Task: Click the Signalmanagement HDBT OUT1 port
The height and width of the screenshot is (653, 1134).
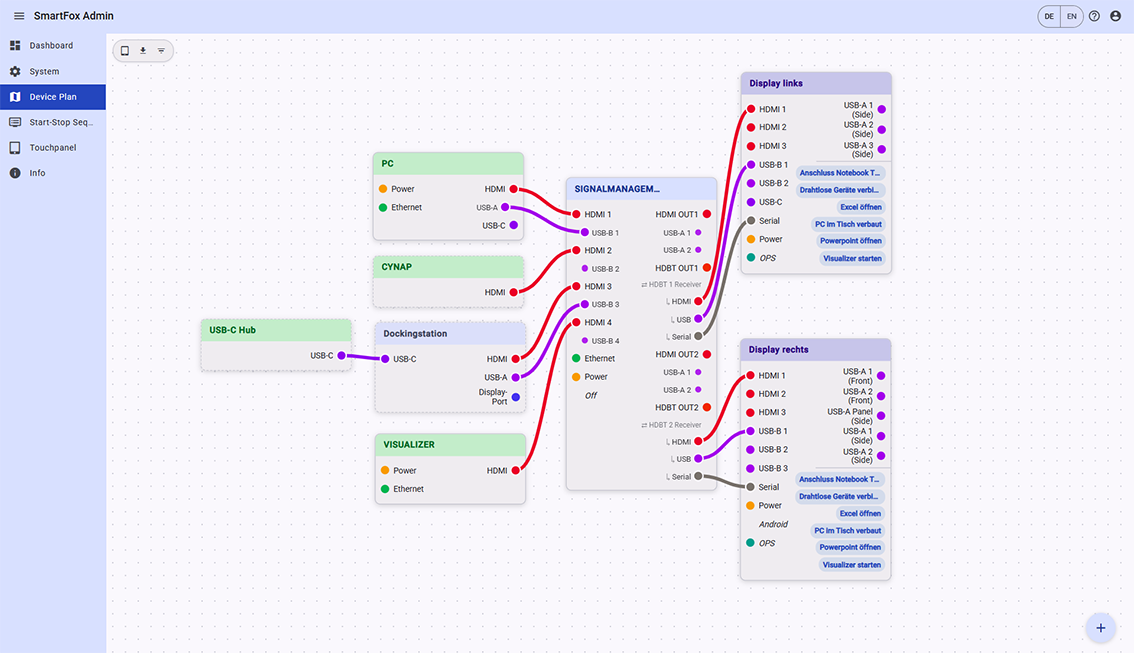Action: 707,268
